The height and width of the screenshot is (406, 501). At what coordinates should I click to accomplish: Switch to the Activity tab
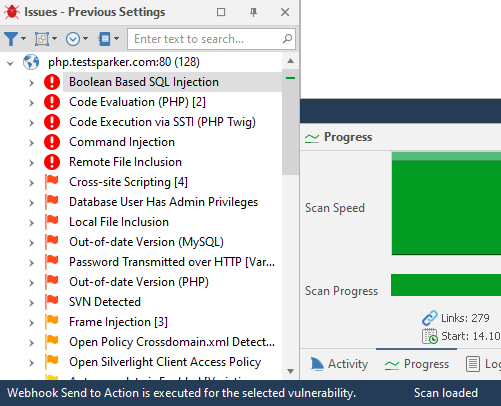339,364
